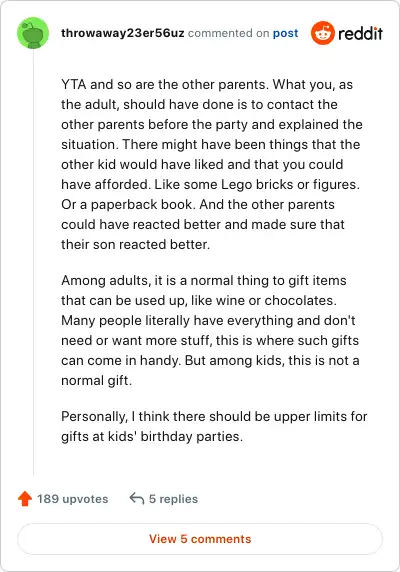400x572 pixels.
Task: Click the paragraph starting "Among adults"
Action: pos(210,331)
